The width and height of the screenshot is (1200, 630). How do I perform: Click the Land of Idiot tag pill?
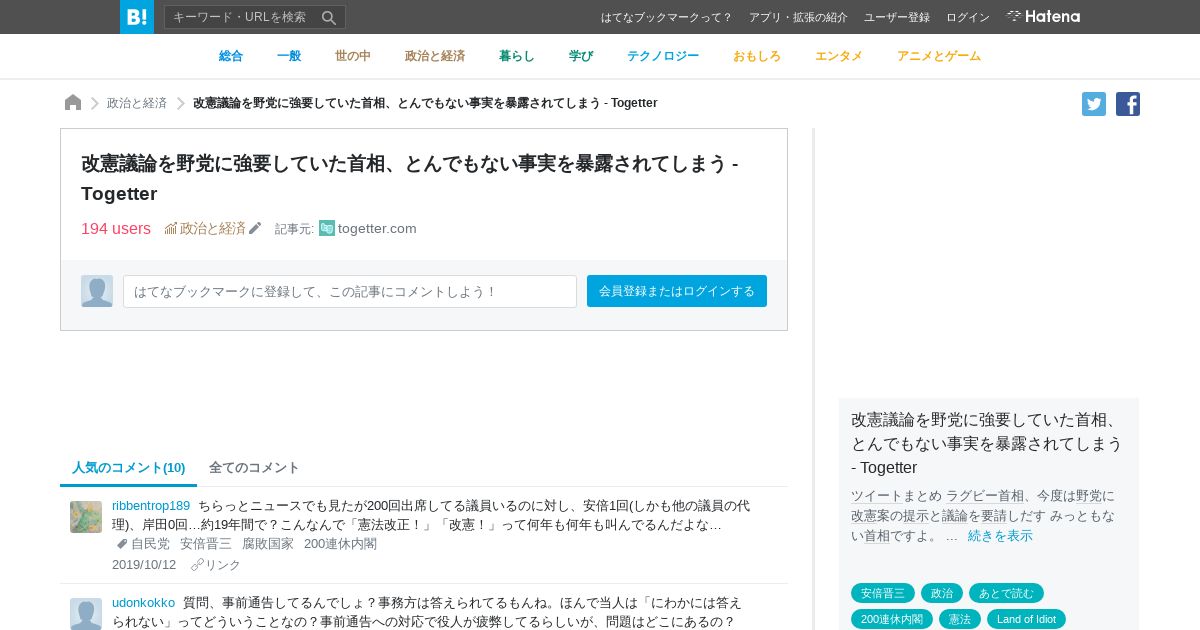coord(1026,619)
